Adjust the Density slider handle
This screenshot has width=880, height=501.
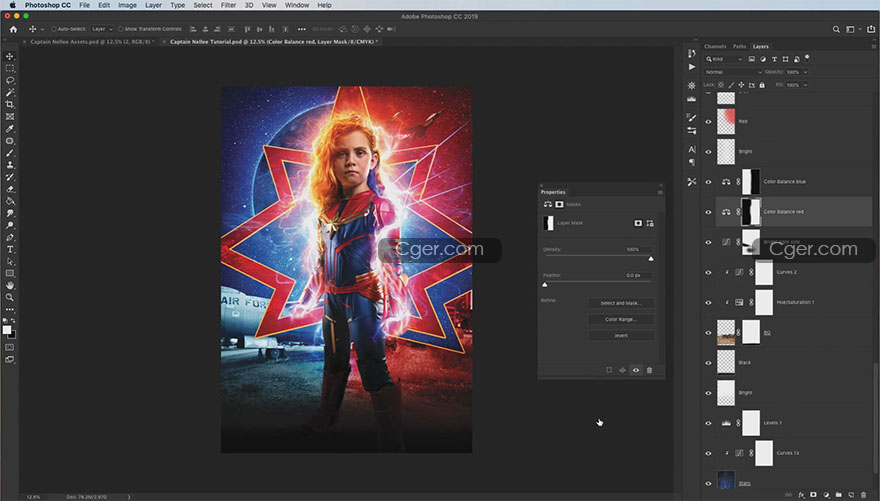[651, 259]
